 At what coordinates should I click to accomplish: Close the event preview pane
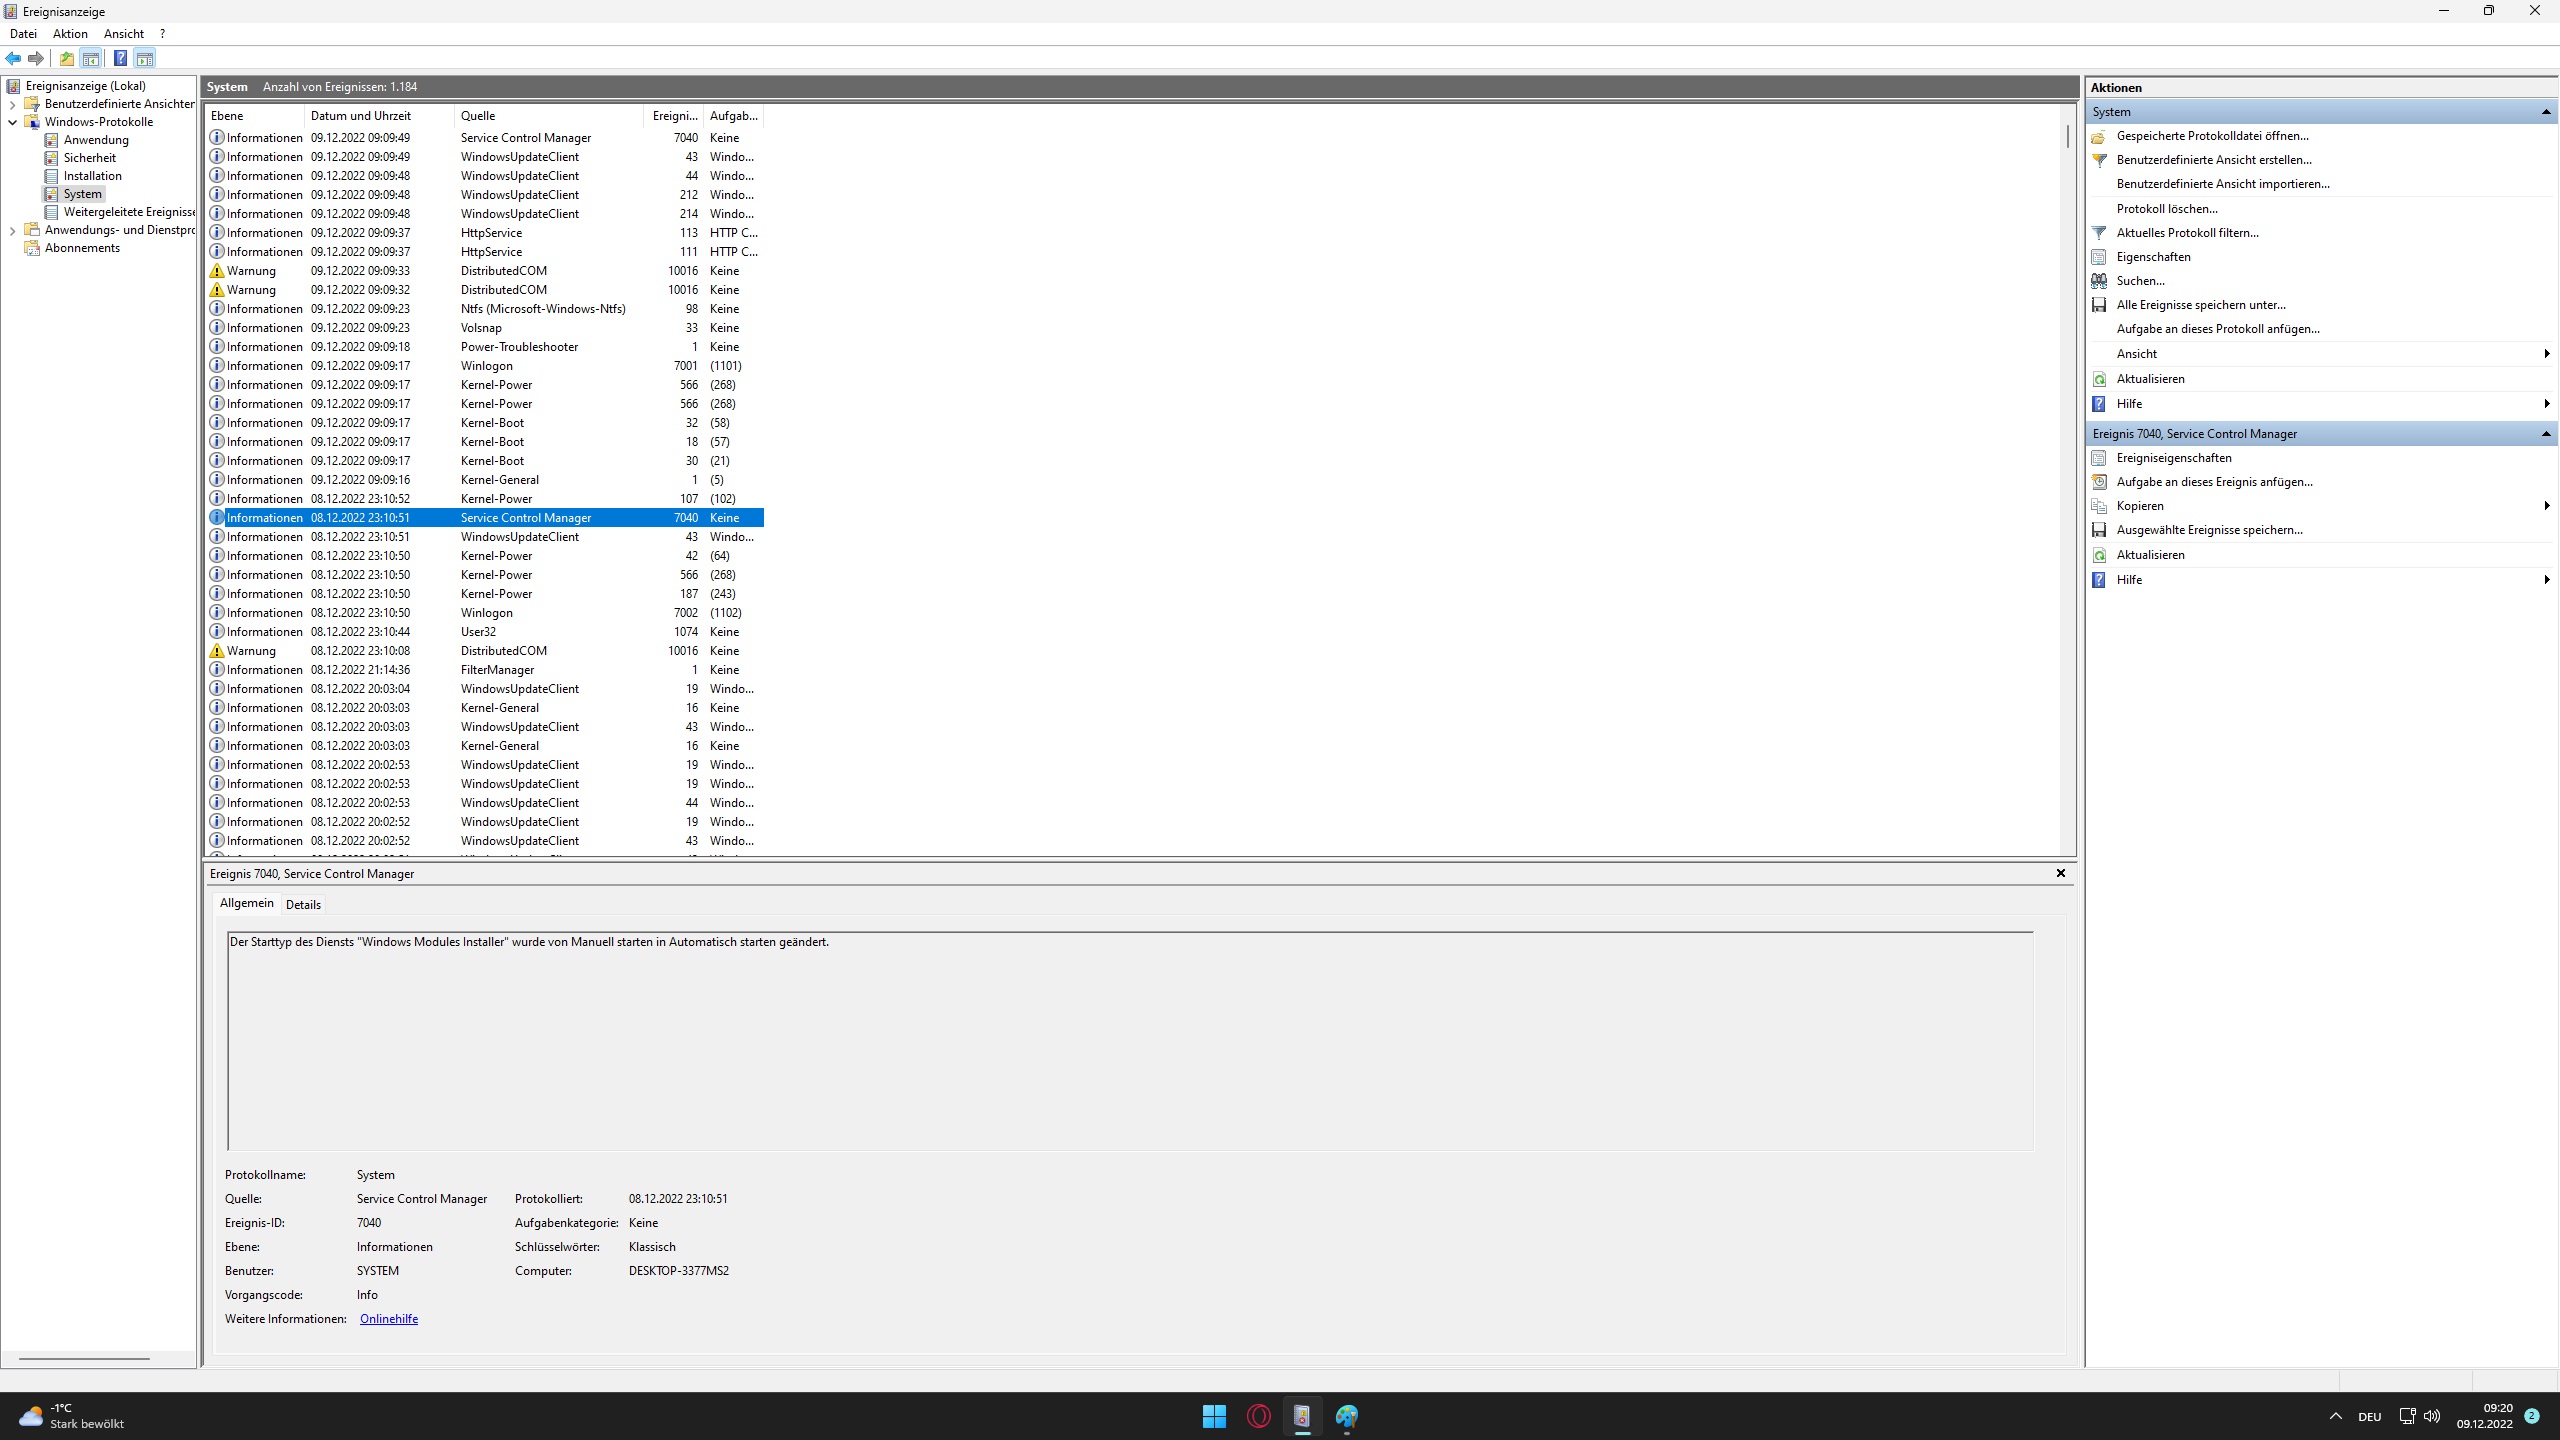tap(2060, 873)
